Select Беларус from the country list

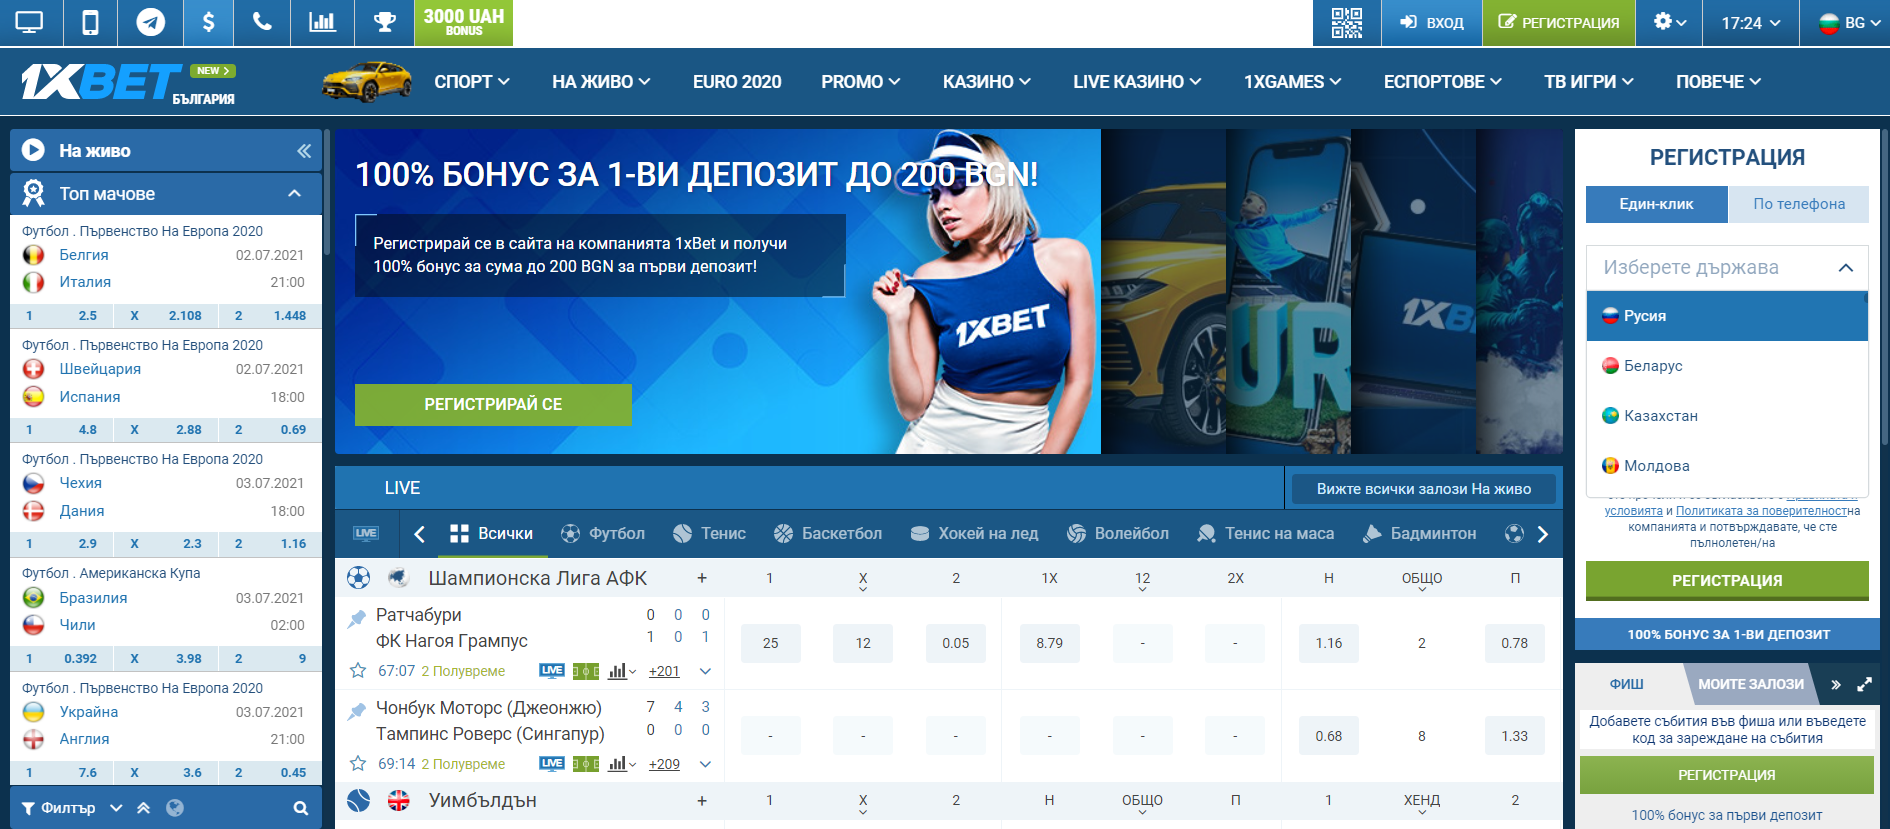1652,366
